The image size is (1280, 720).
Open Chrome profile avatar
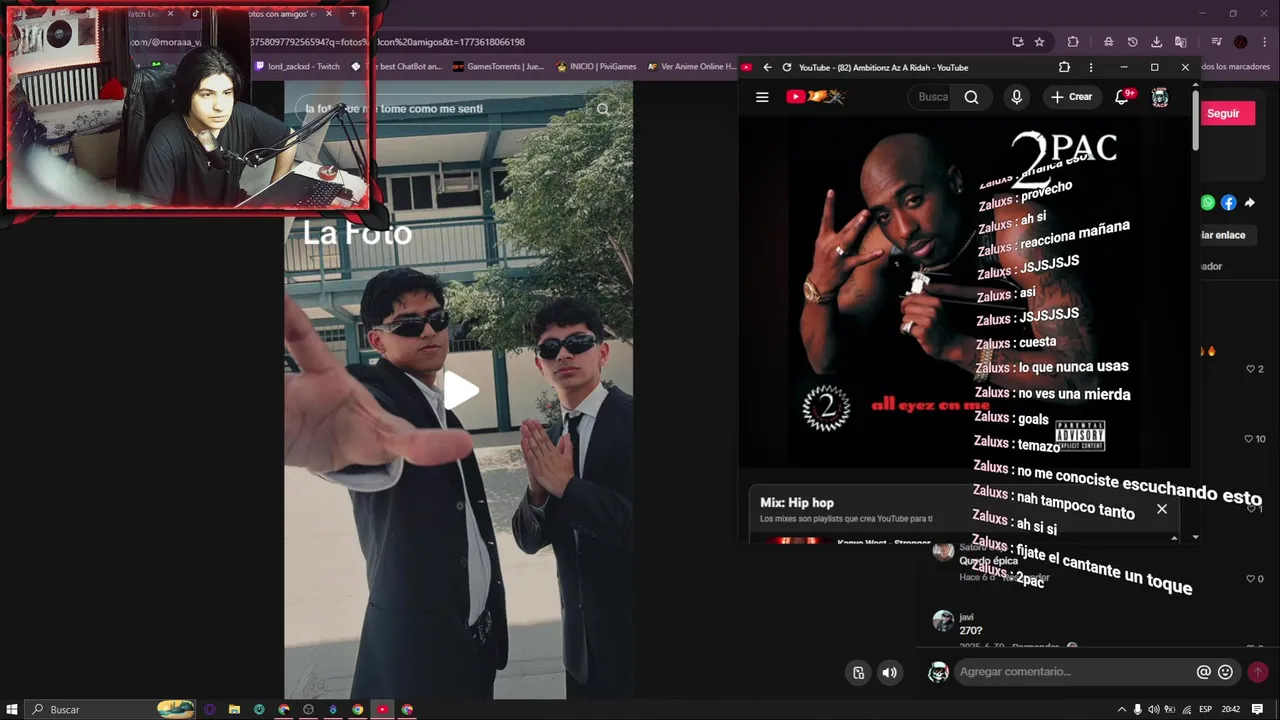click(1240, 42)
